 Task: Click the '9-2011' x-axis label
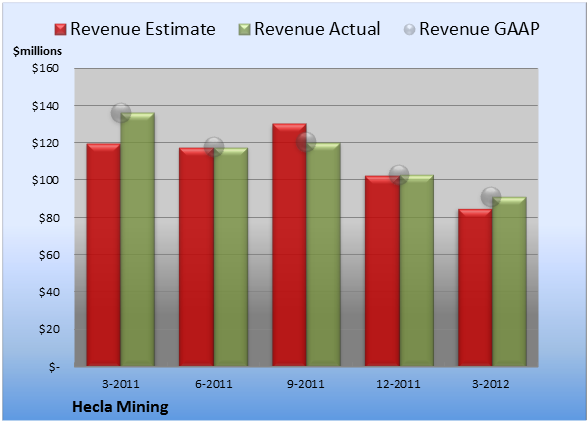coord(306,384)
